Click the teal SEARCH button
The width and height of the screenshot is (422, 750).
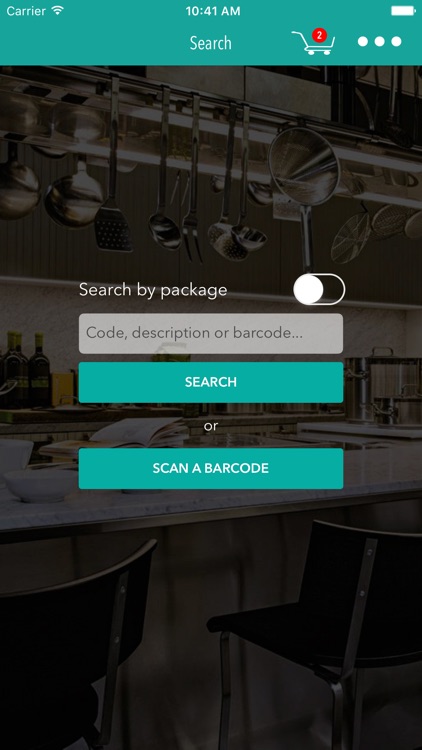(x=211, y=382)
